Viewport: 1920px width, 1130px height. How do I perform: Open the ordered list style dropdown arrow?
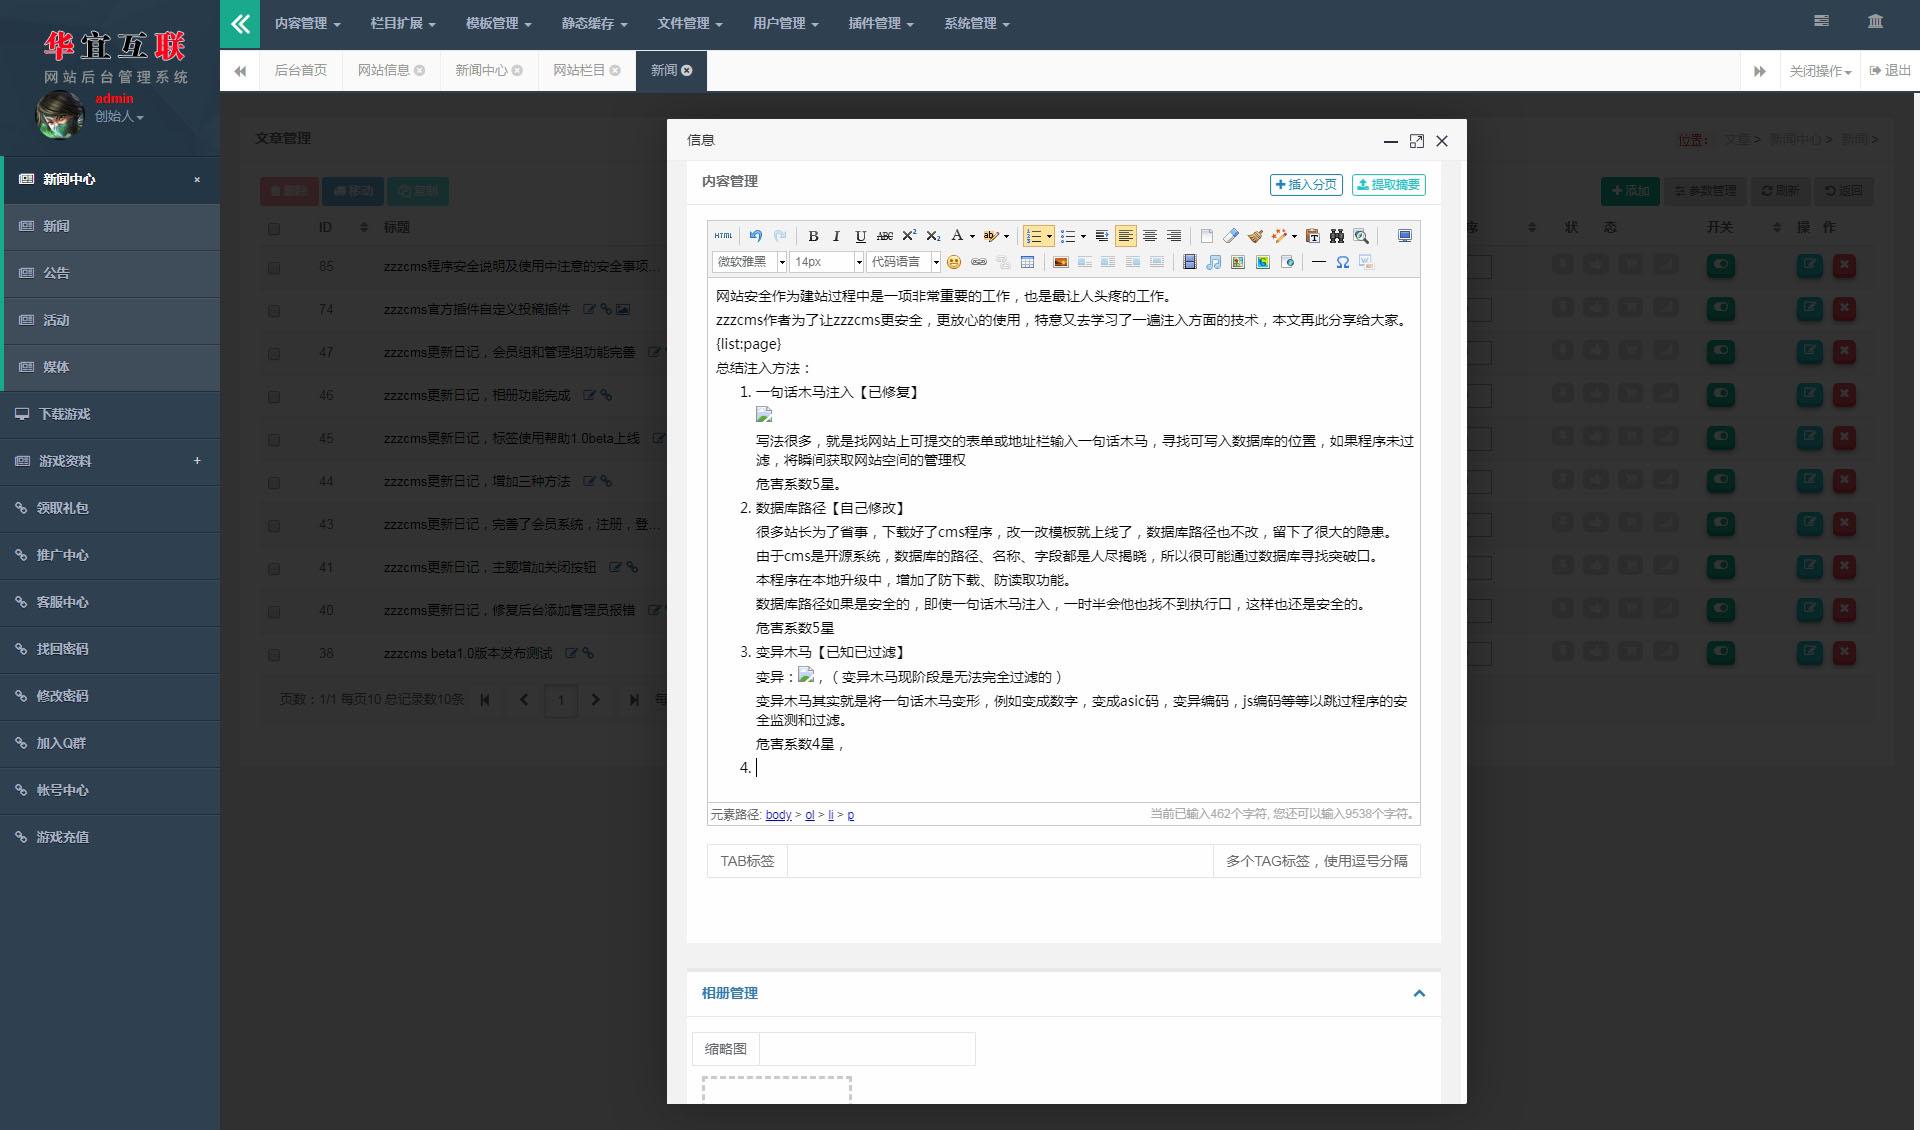point(1049,237)
